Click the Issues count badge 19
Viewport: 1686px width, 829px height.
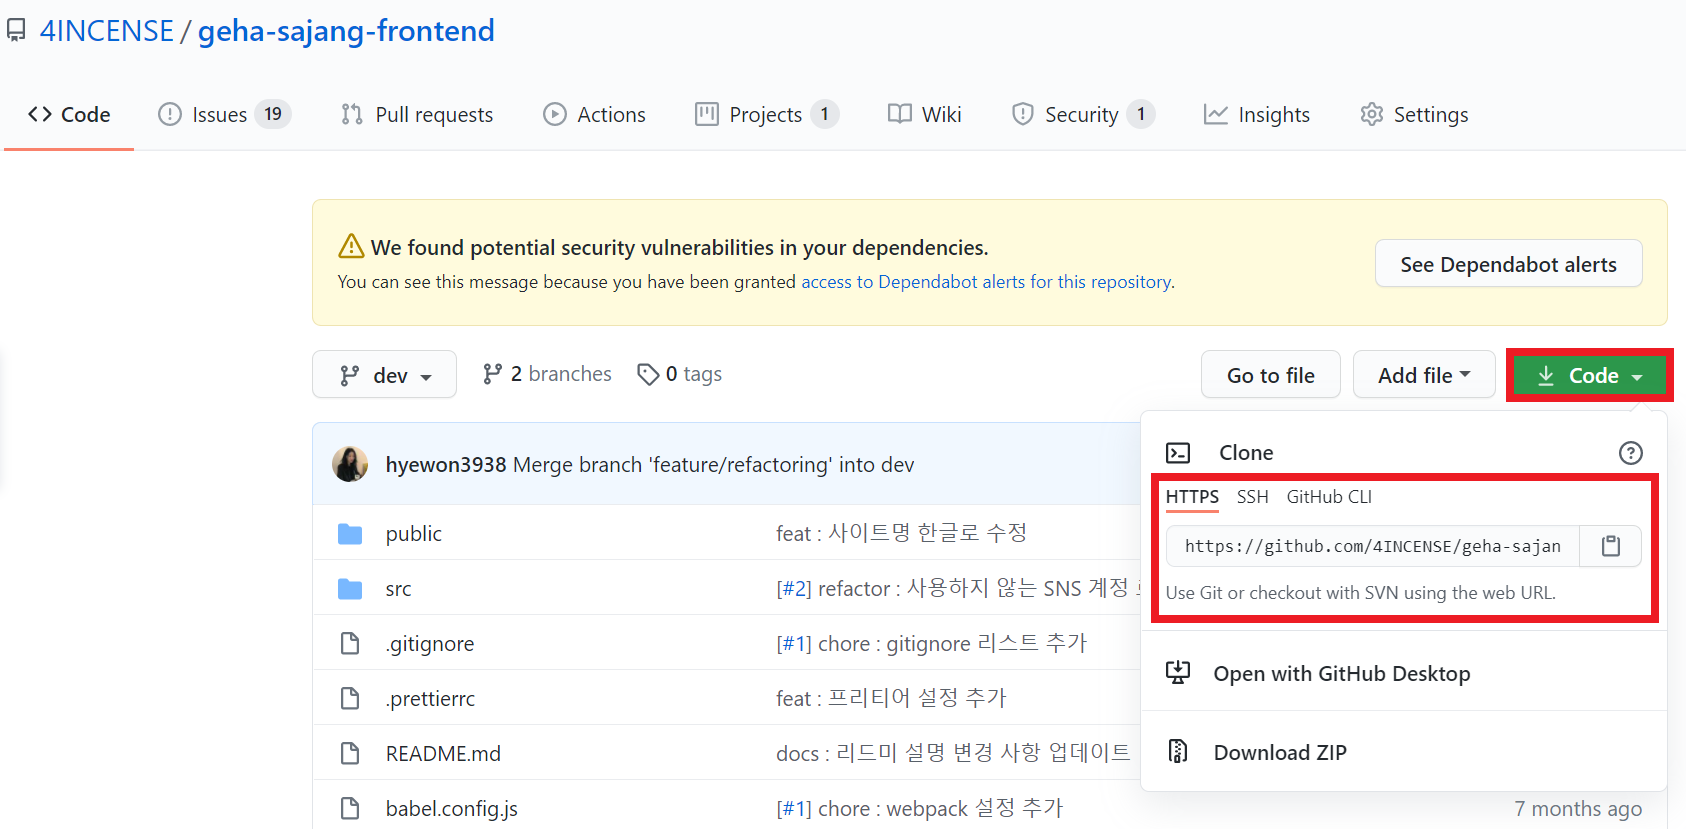(x=273, y=114)
